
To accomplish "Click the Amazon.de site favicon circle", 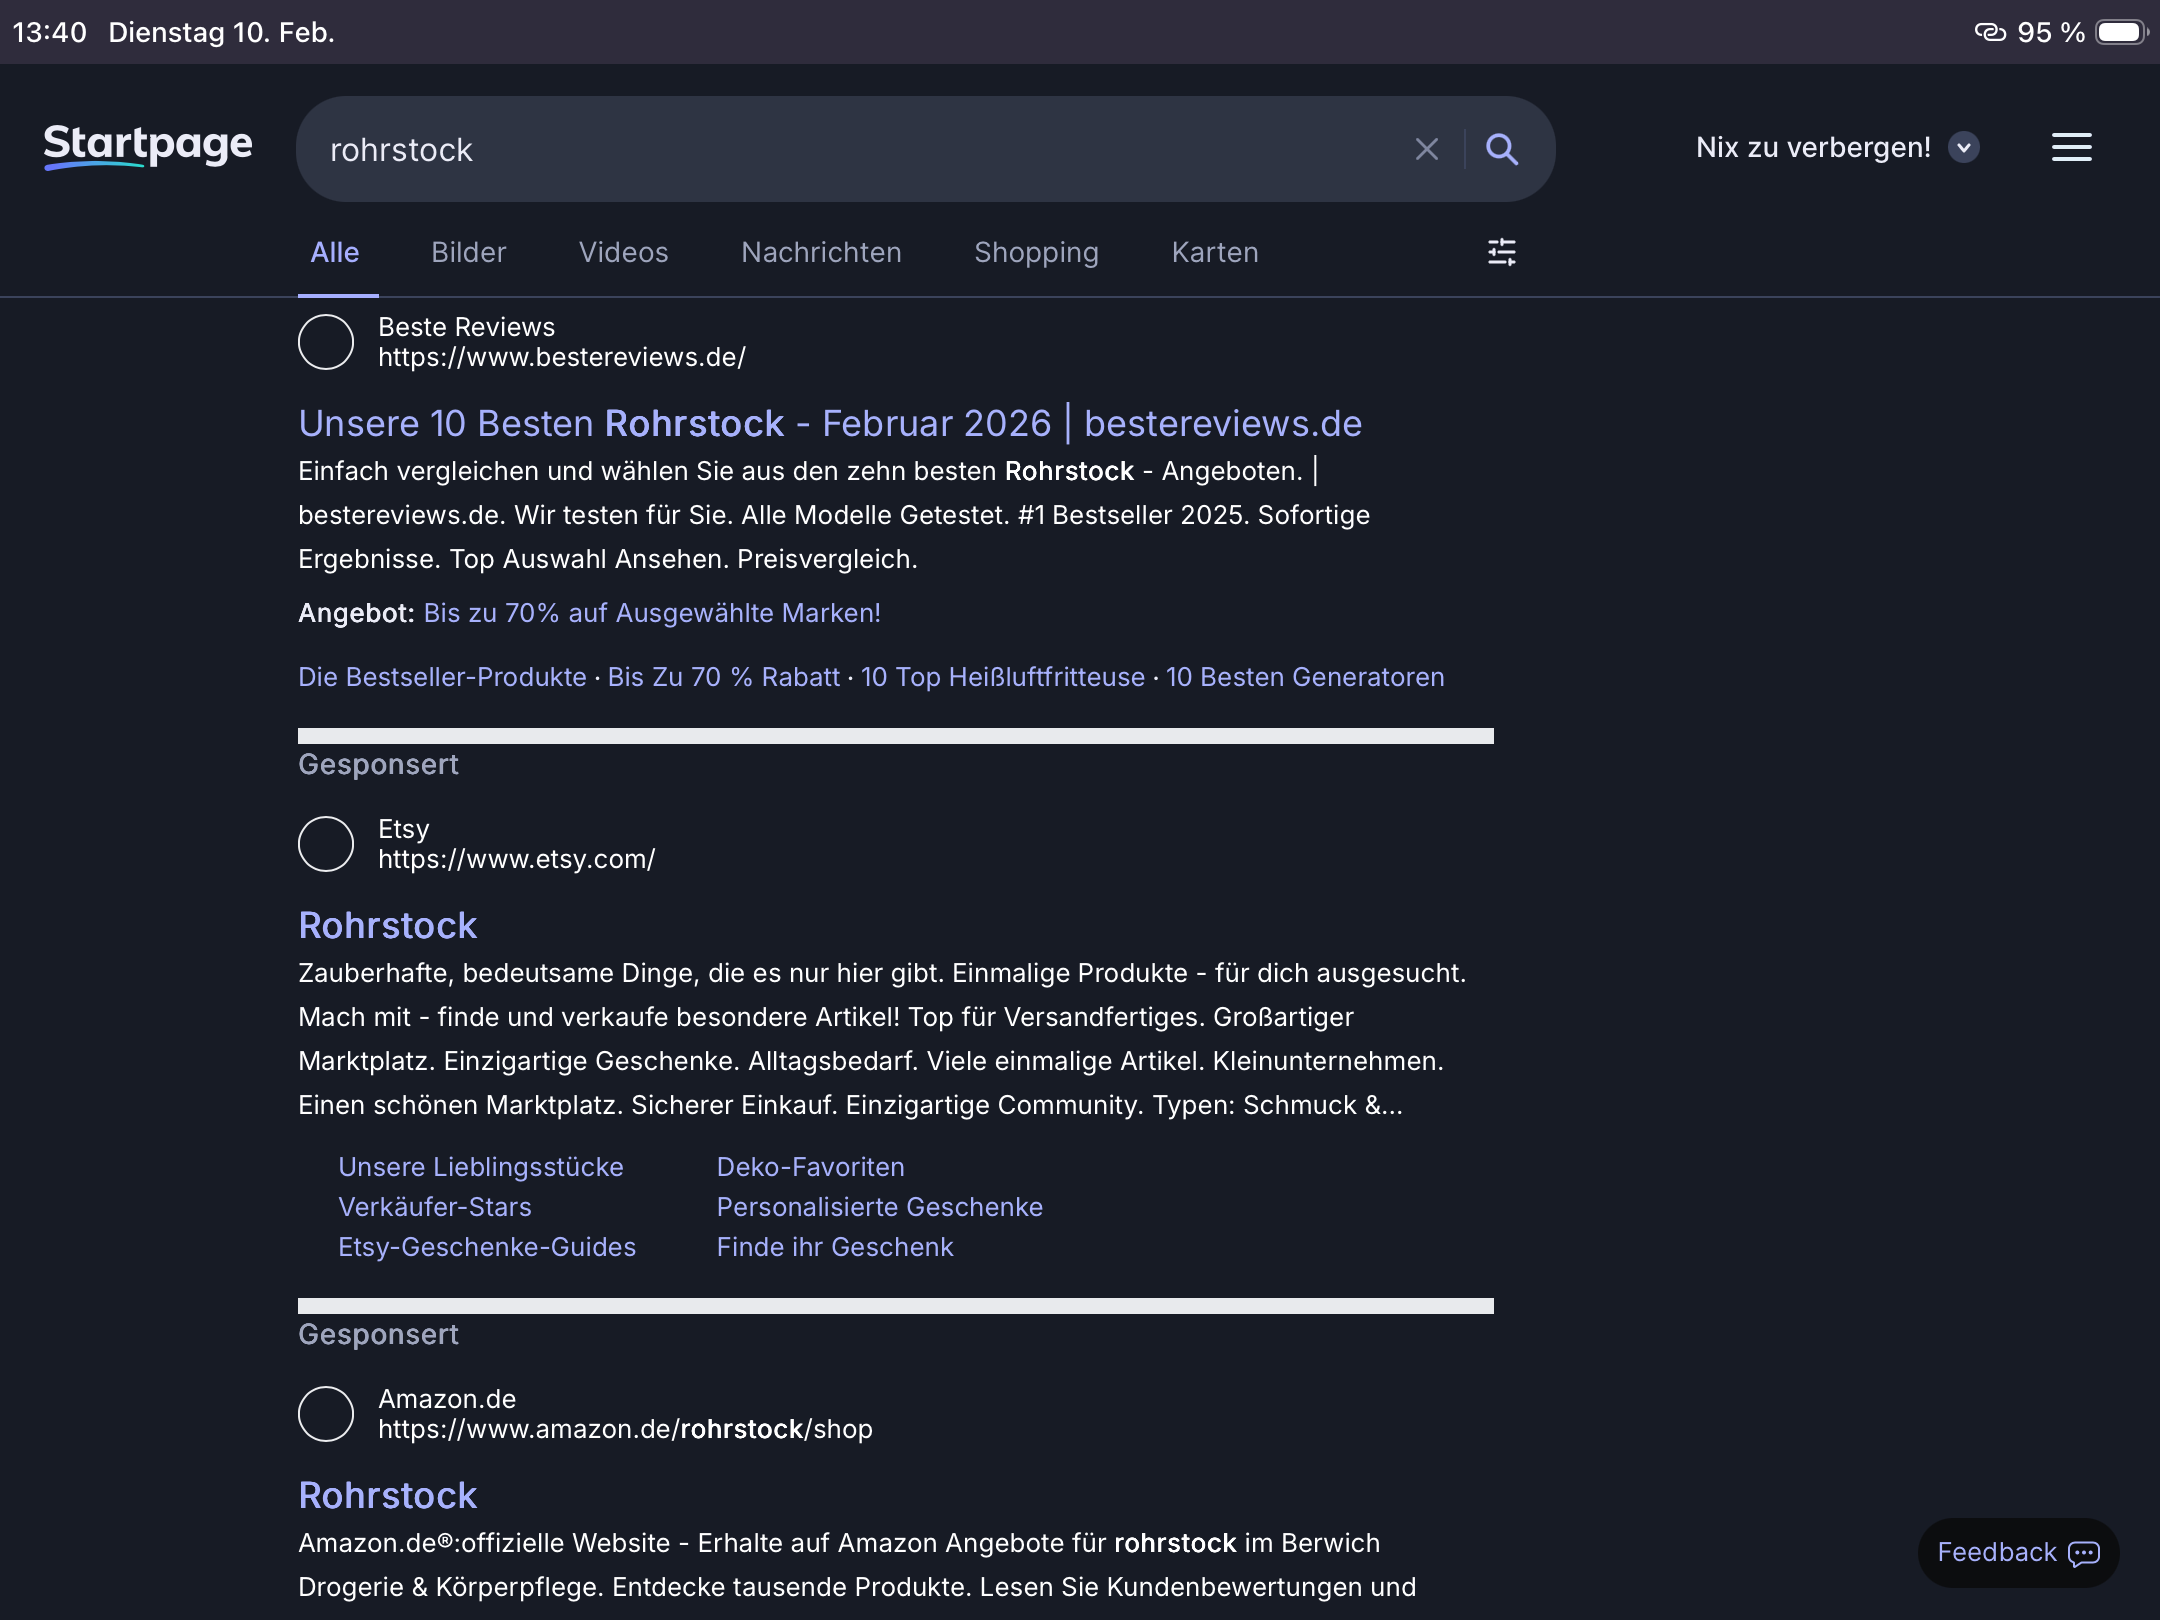I will [x=326, y=1414].
